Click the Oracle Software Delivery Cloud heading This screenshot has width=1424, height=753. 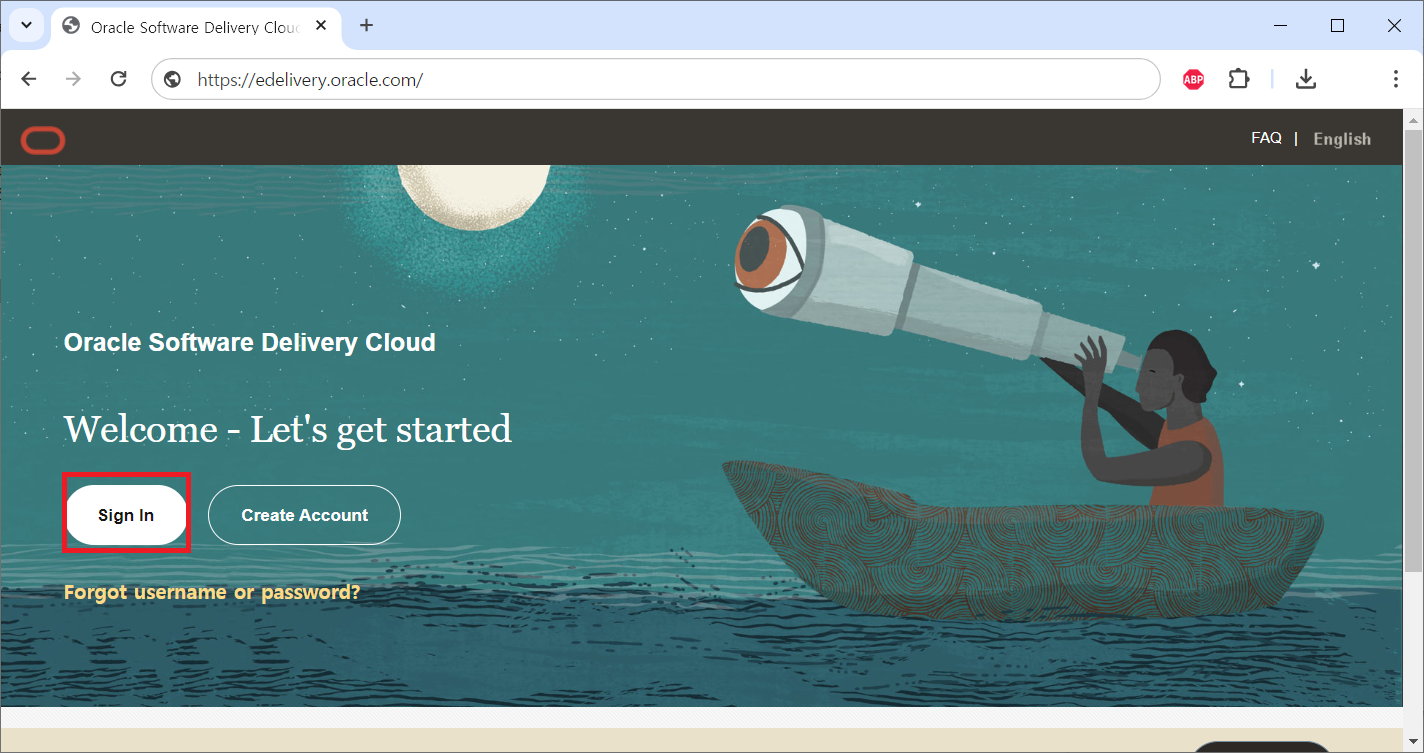click(250, 342)
